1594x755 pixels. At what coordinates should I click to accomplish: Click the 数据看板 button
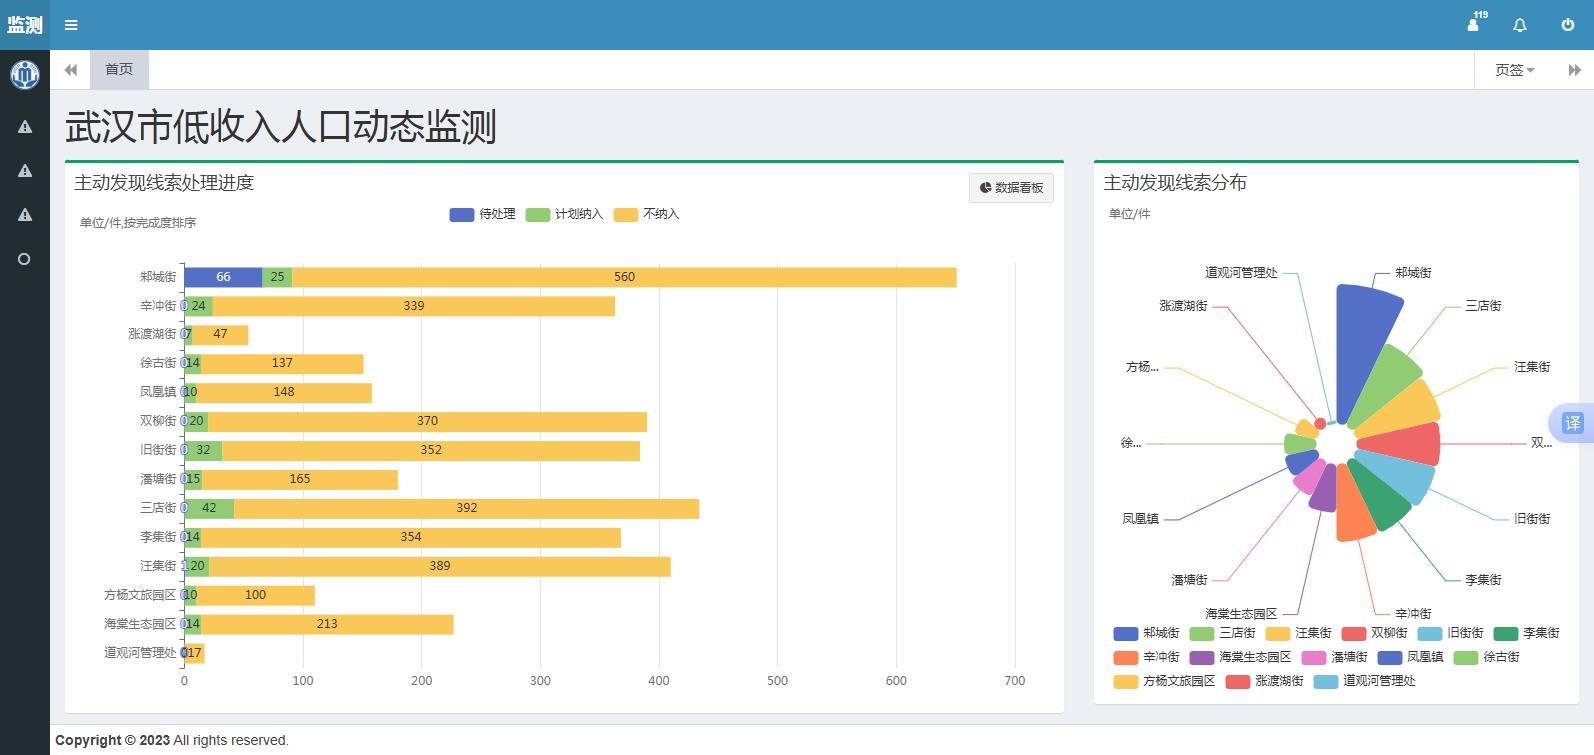click(x=1011, y=188)
